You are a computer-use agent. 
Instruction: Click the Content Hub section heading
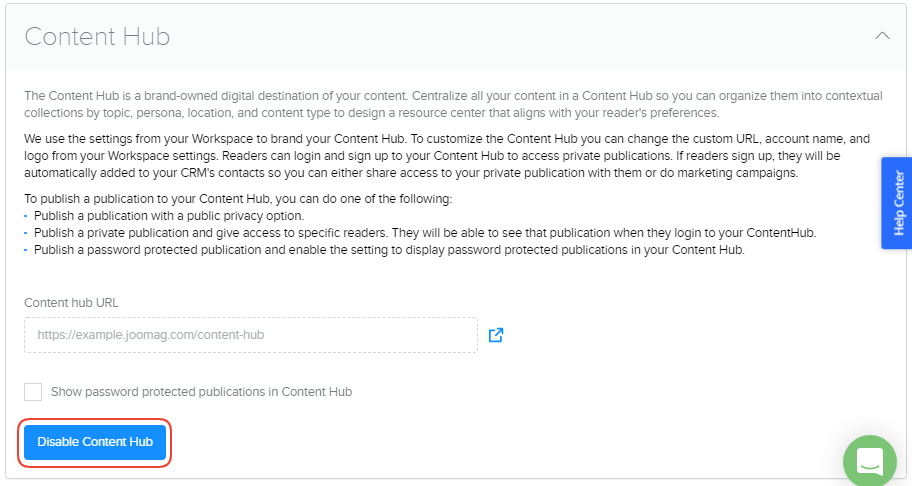[x=97, y=37]
